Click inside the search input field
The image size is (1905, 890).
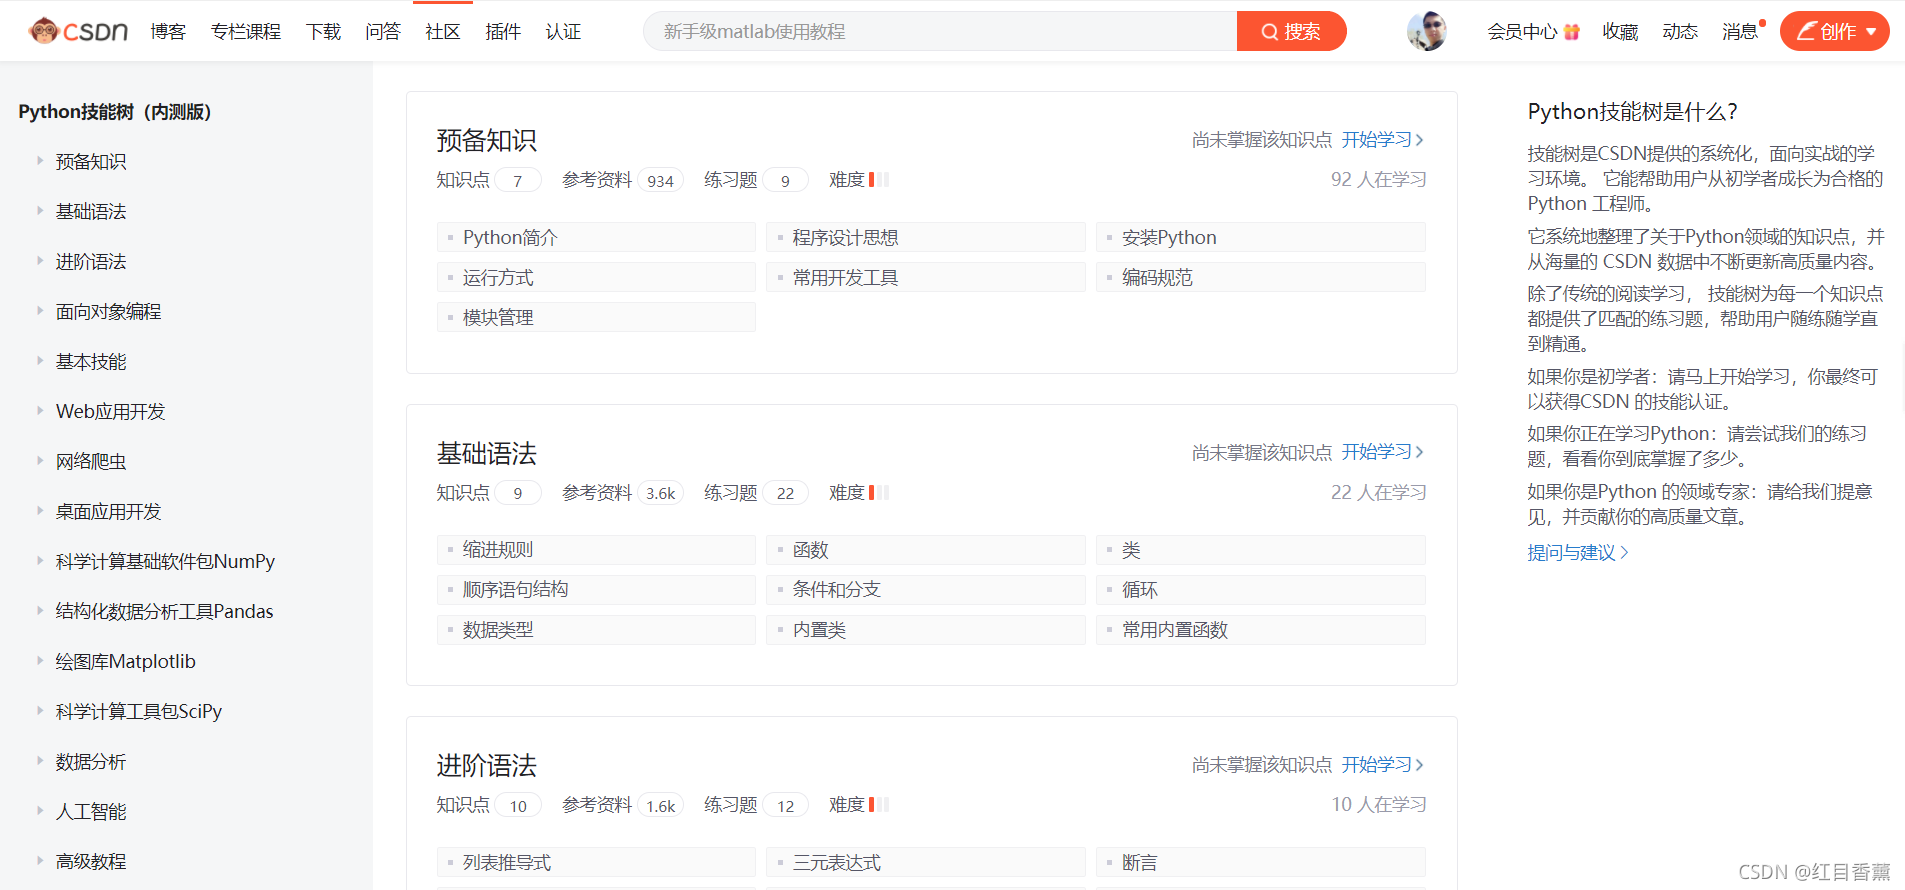[940, 31]
